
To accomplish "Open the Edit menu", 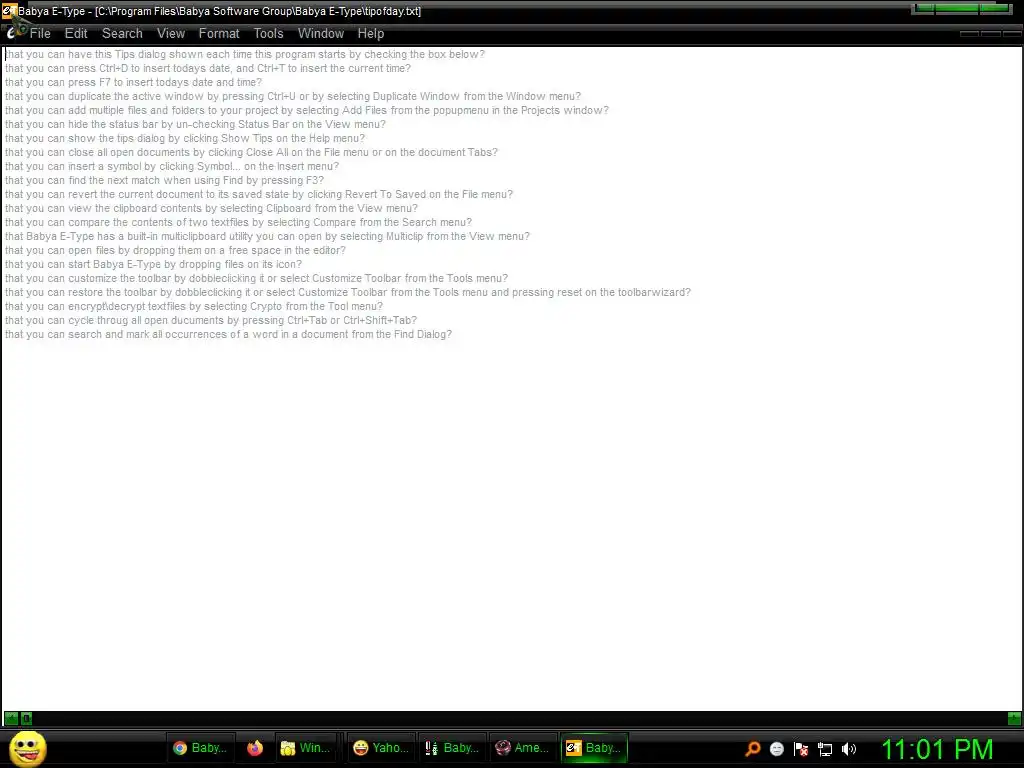I will [x=76, y=33].
